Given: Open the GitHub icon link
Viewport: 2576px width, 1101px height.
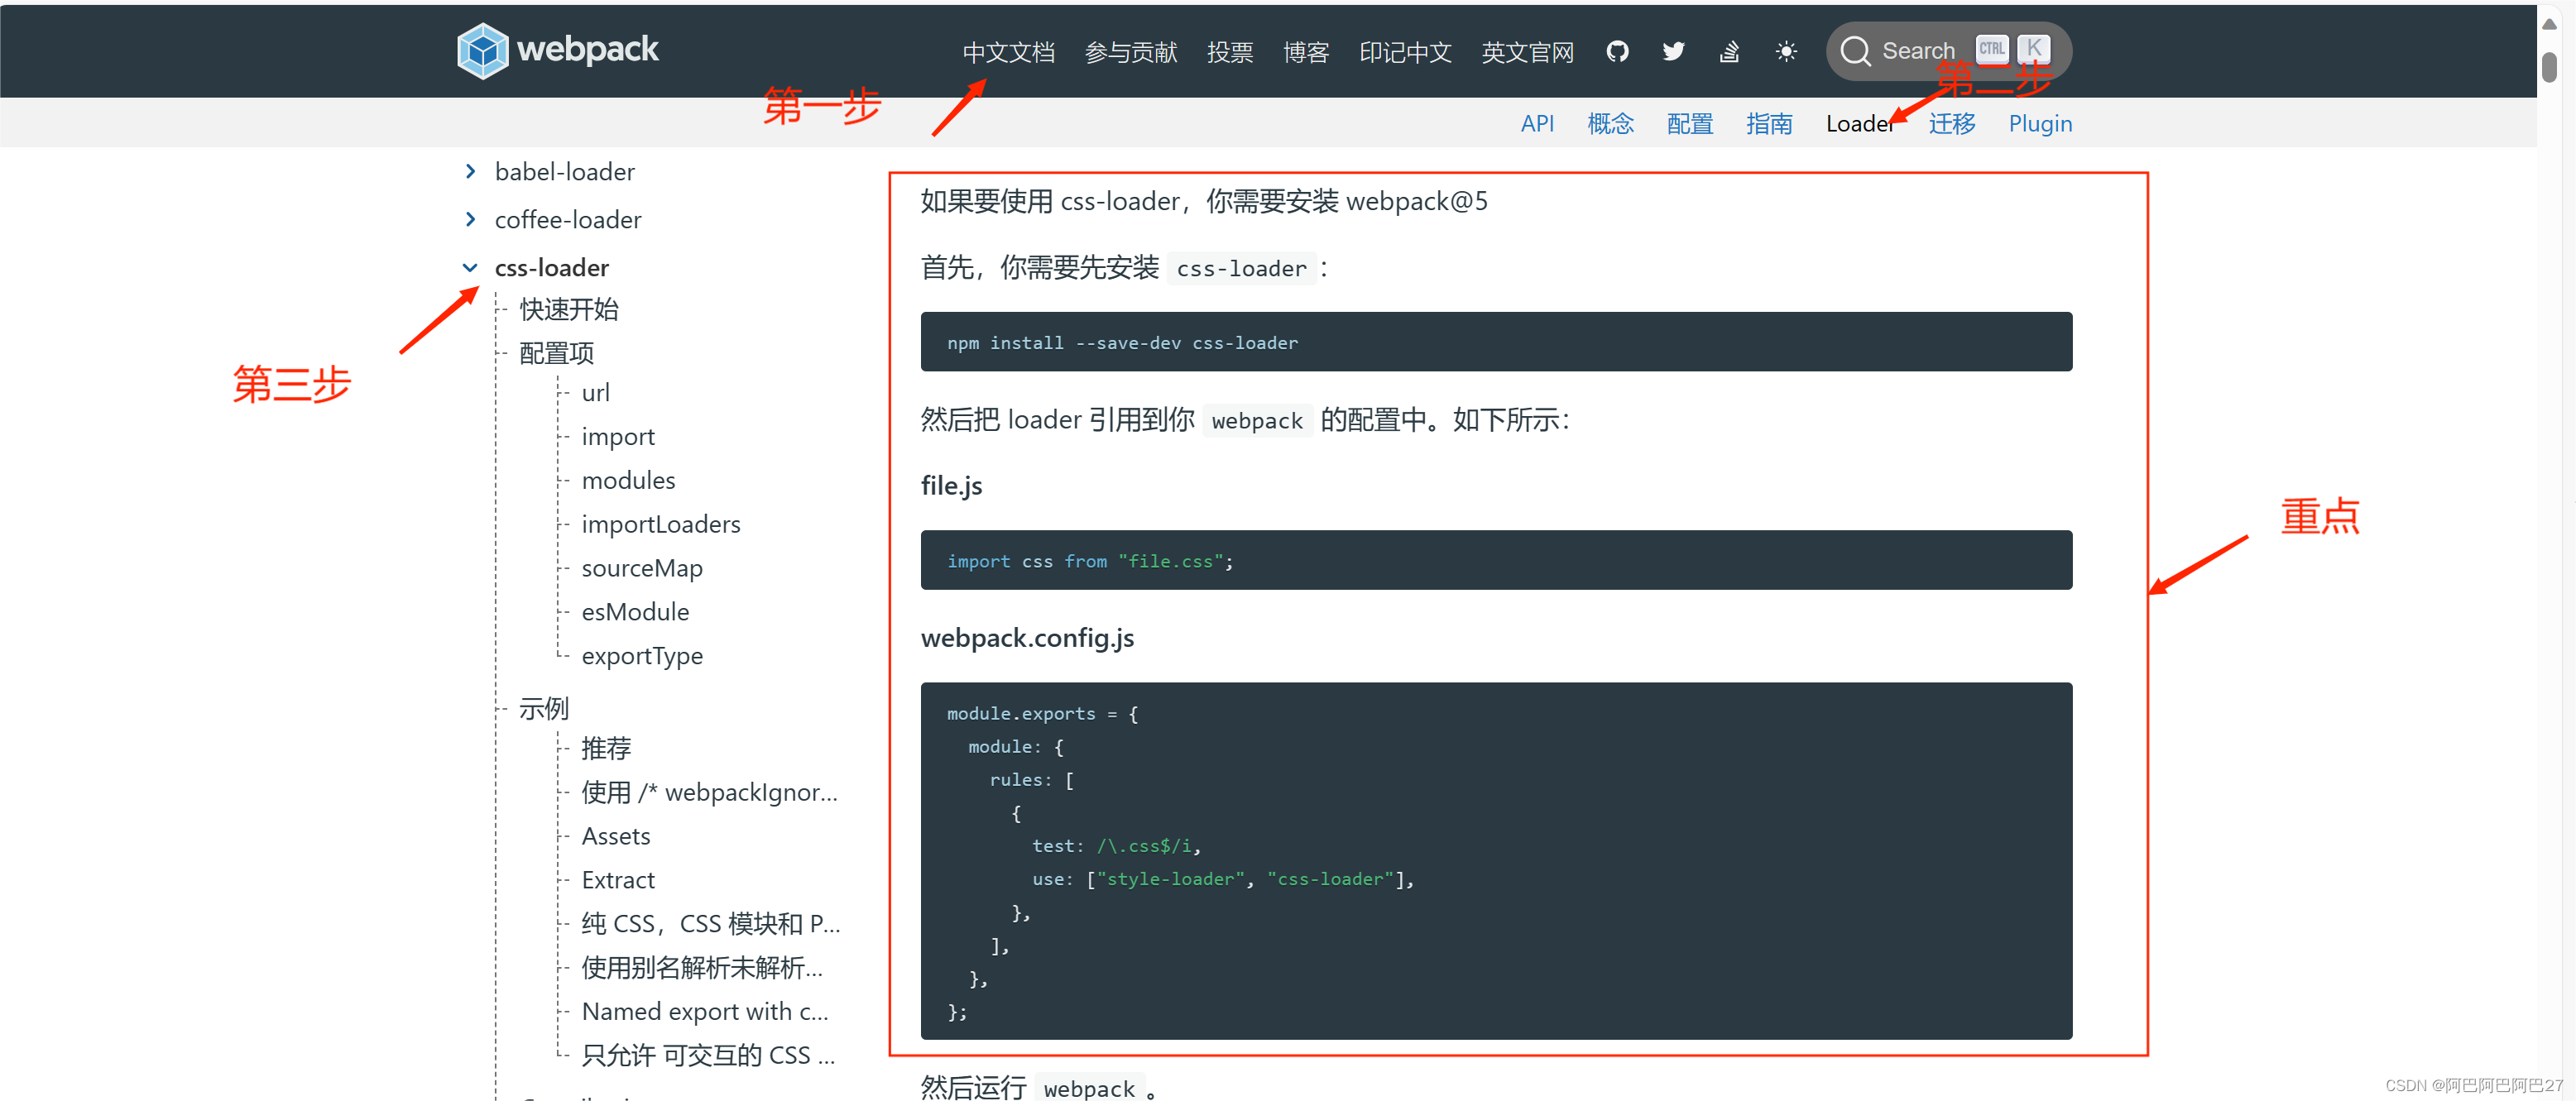Looking at the screenshot, I should [x=1617, y=51].
